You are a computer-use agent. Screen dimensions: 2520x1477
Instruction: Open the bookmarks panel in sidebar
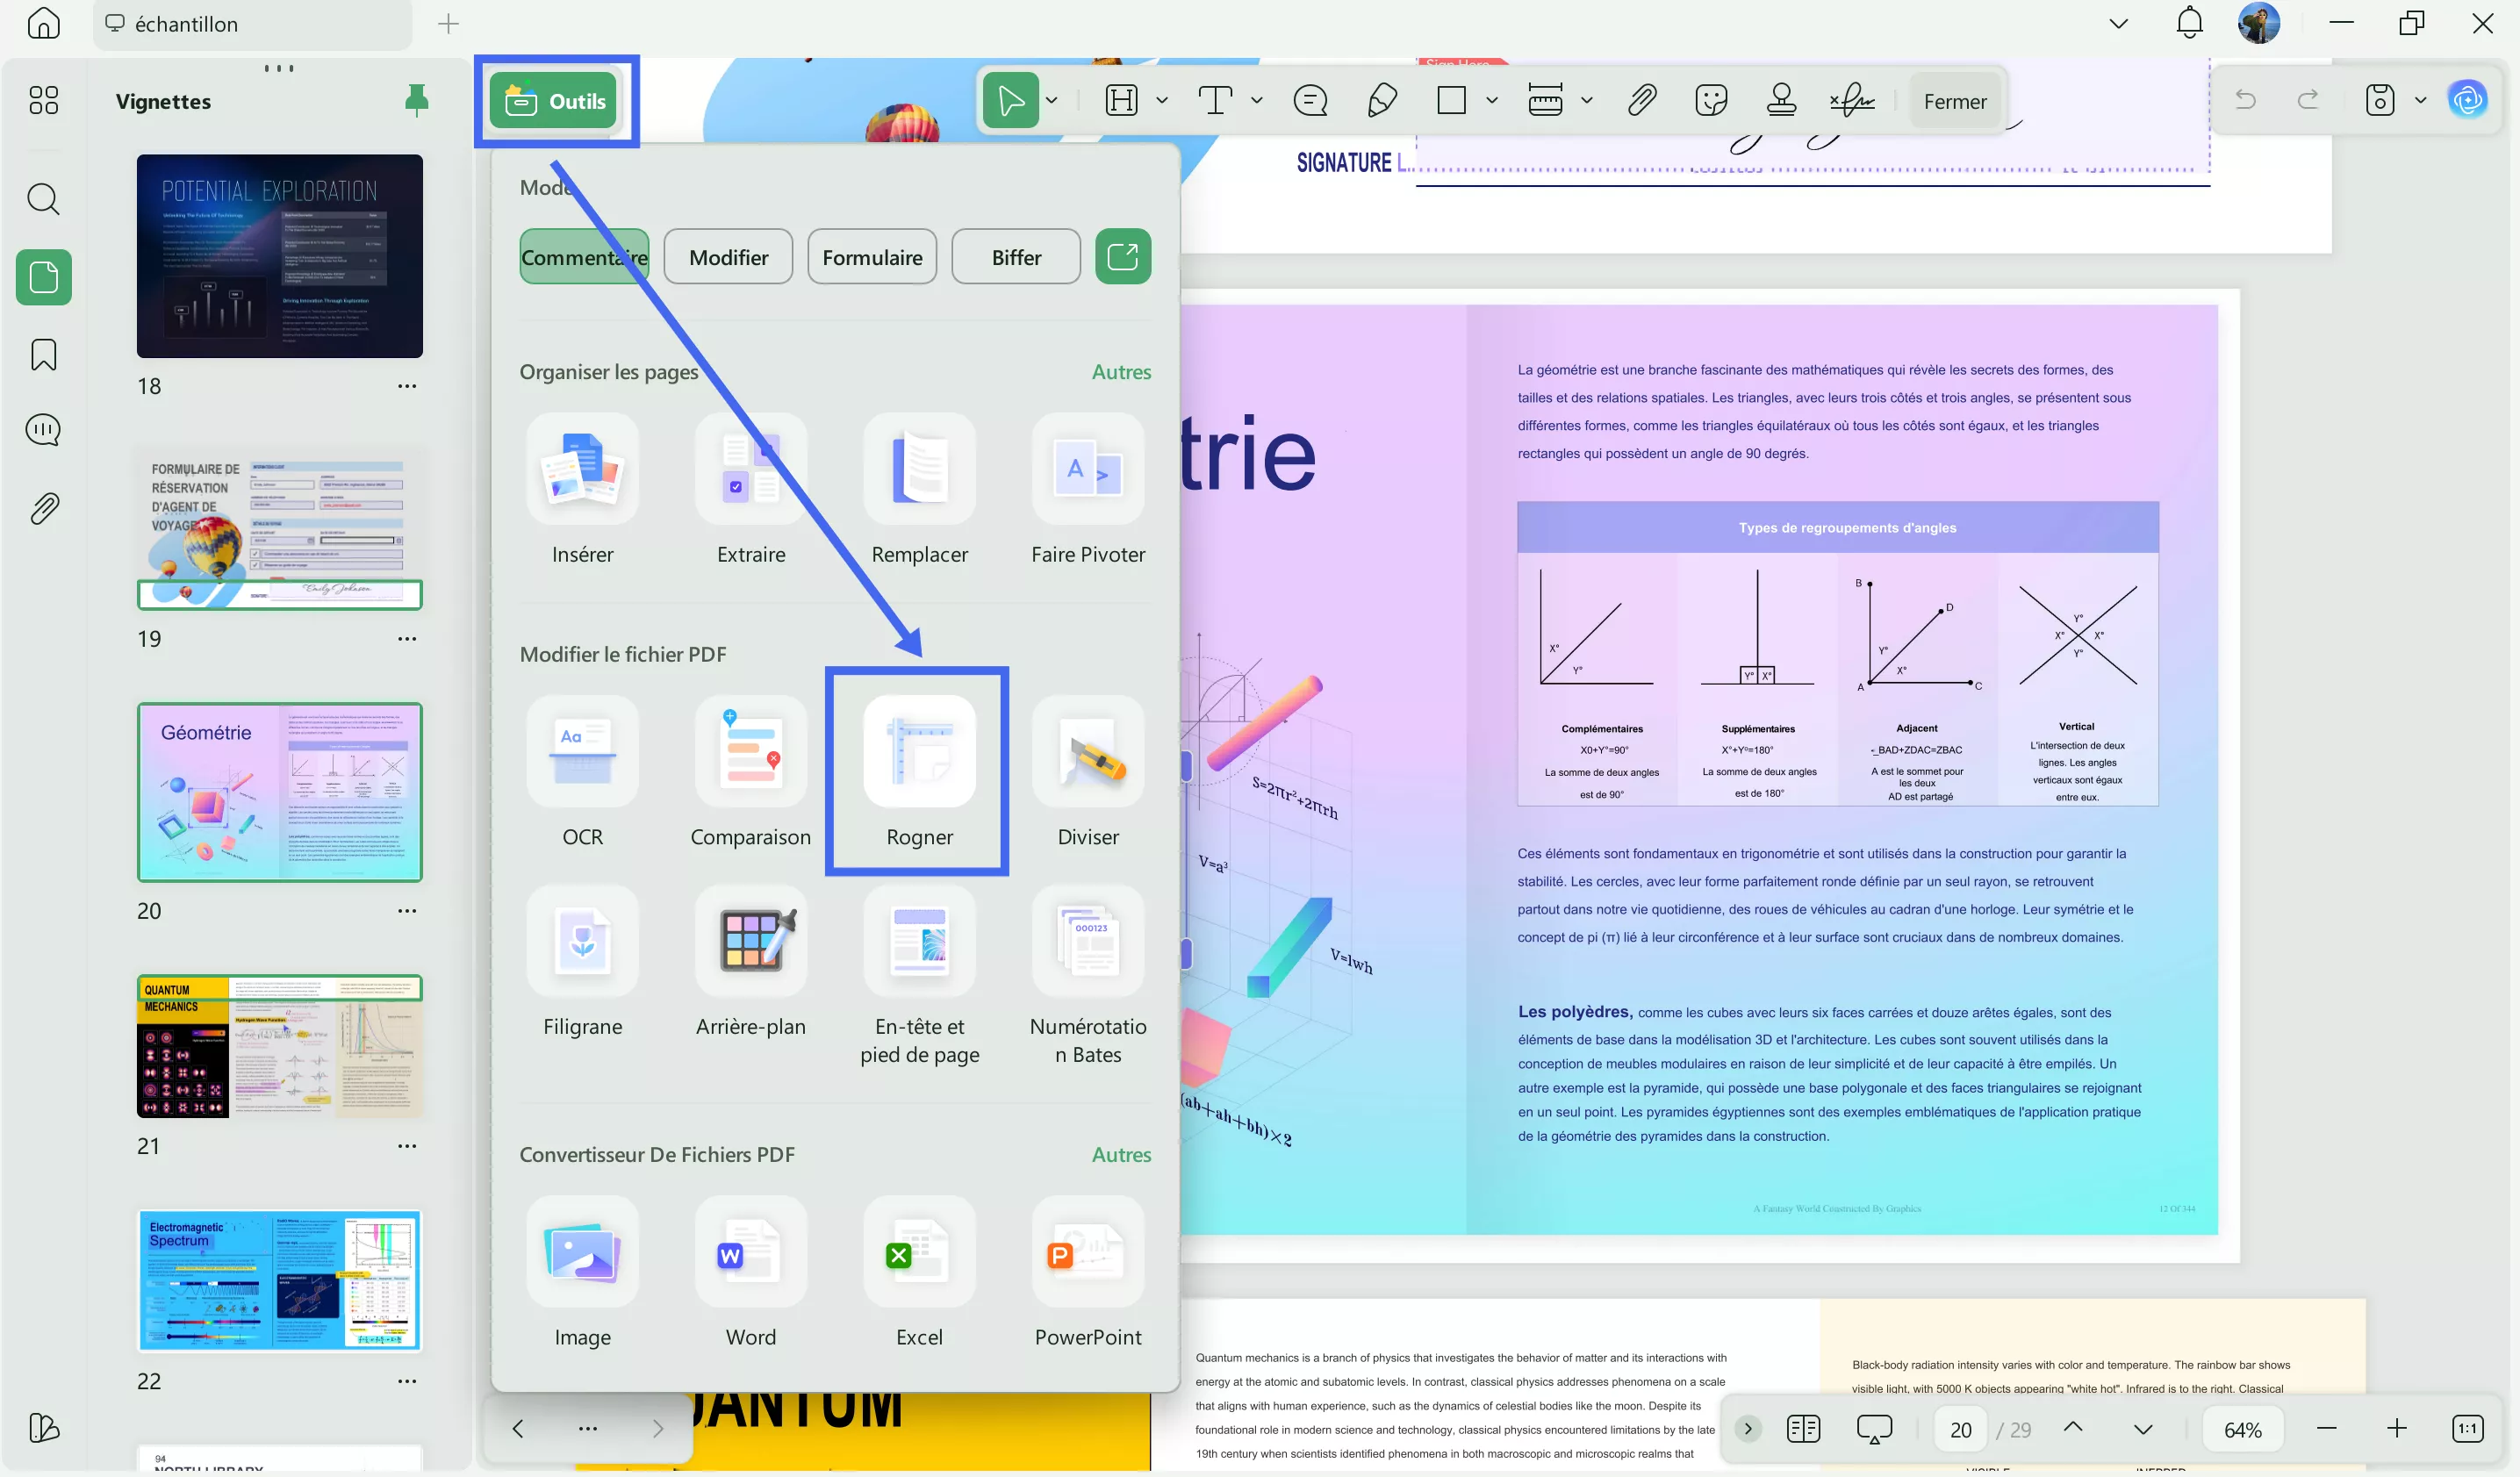tap(44, 355)
